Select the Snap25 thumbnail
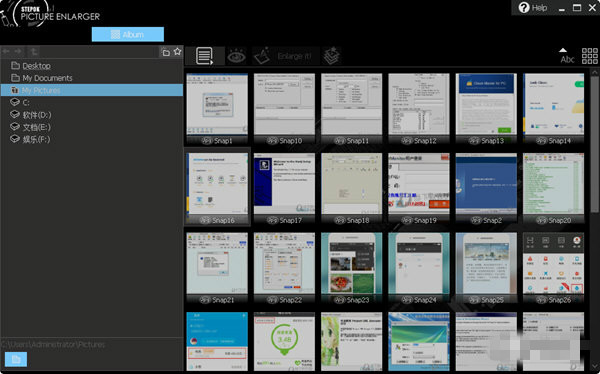Screen dimensions: 600x374 486,263
